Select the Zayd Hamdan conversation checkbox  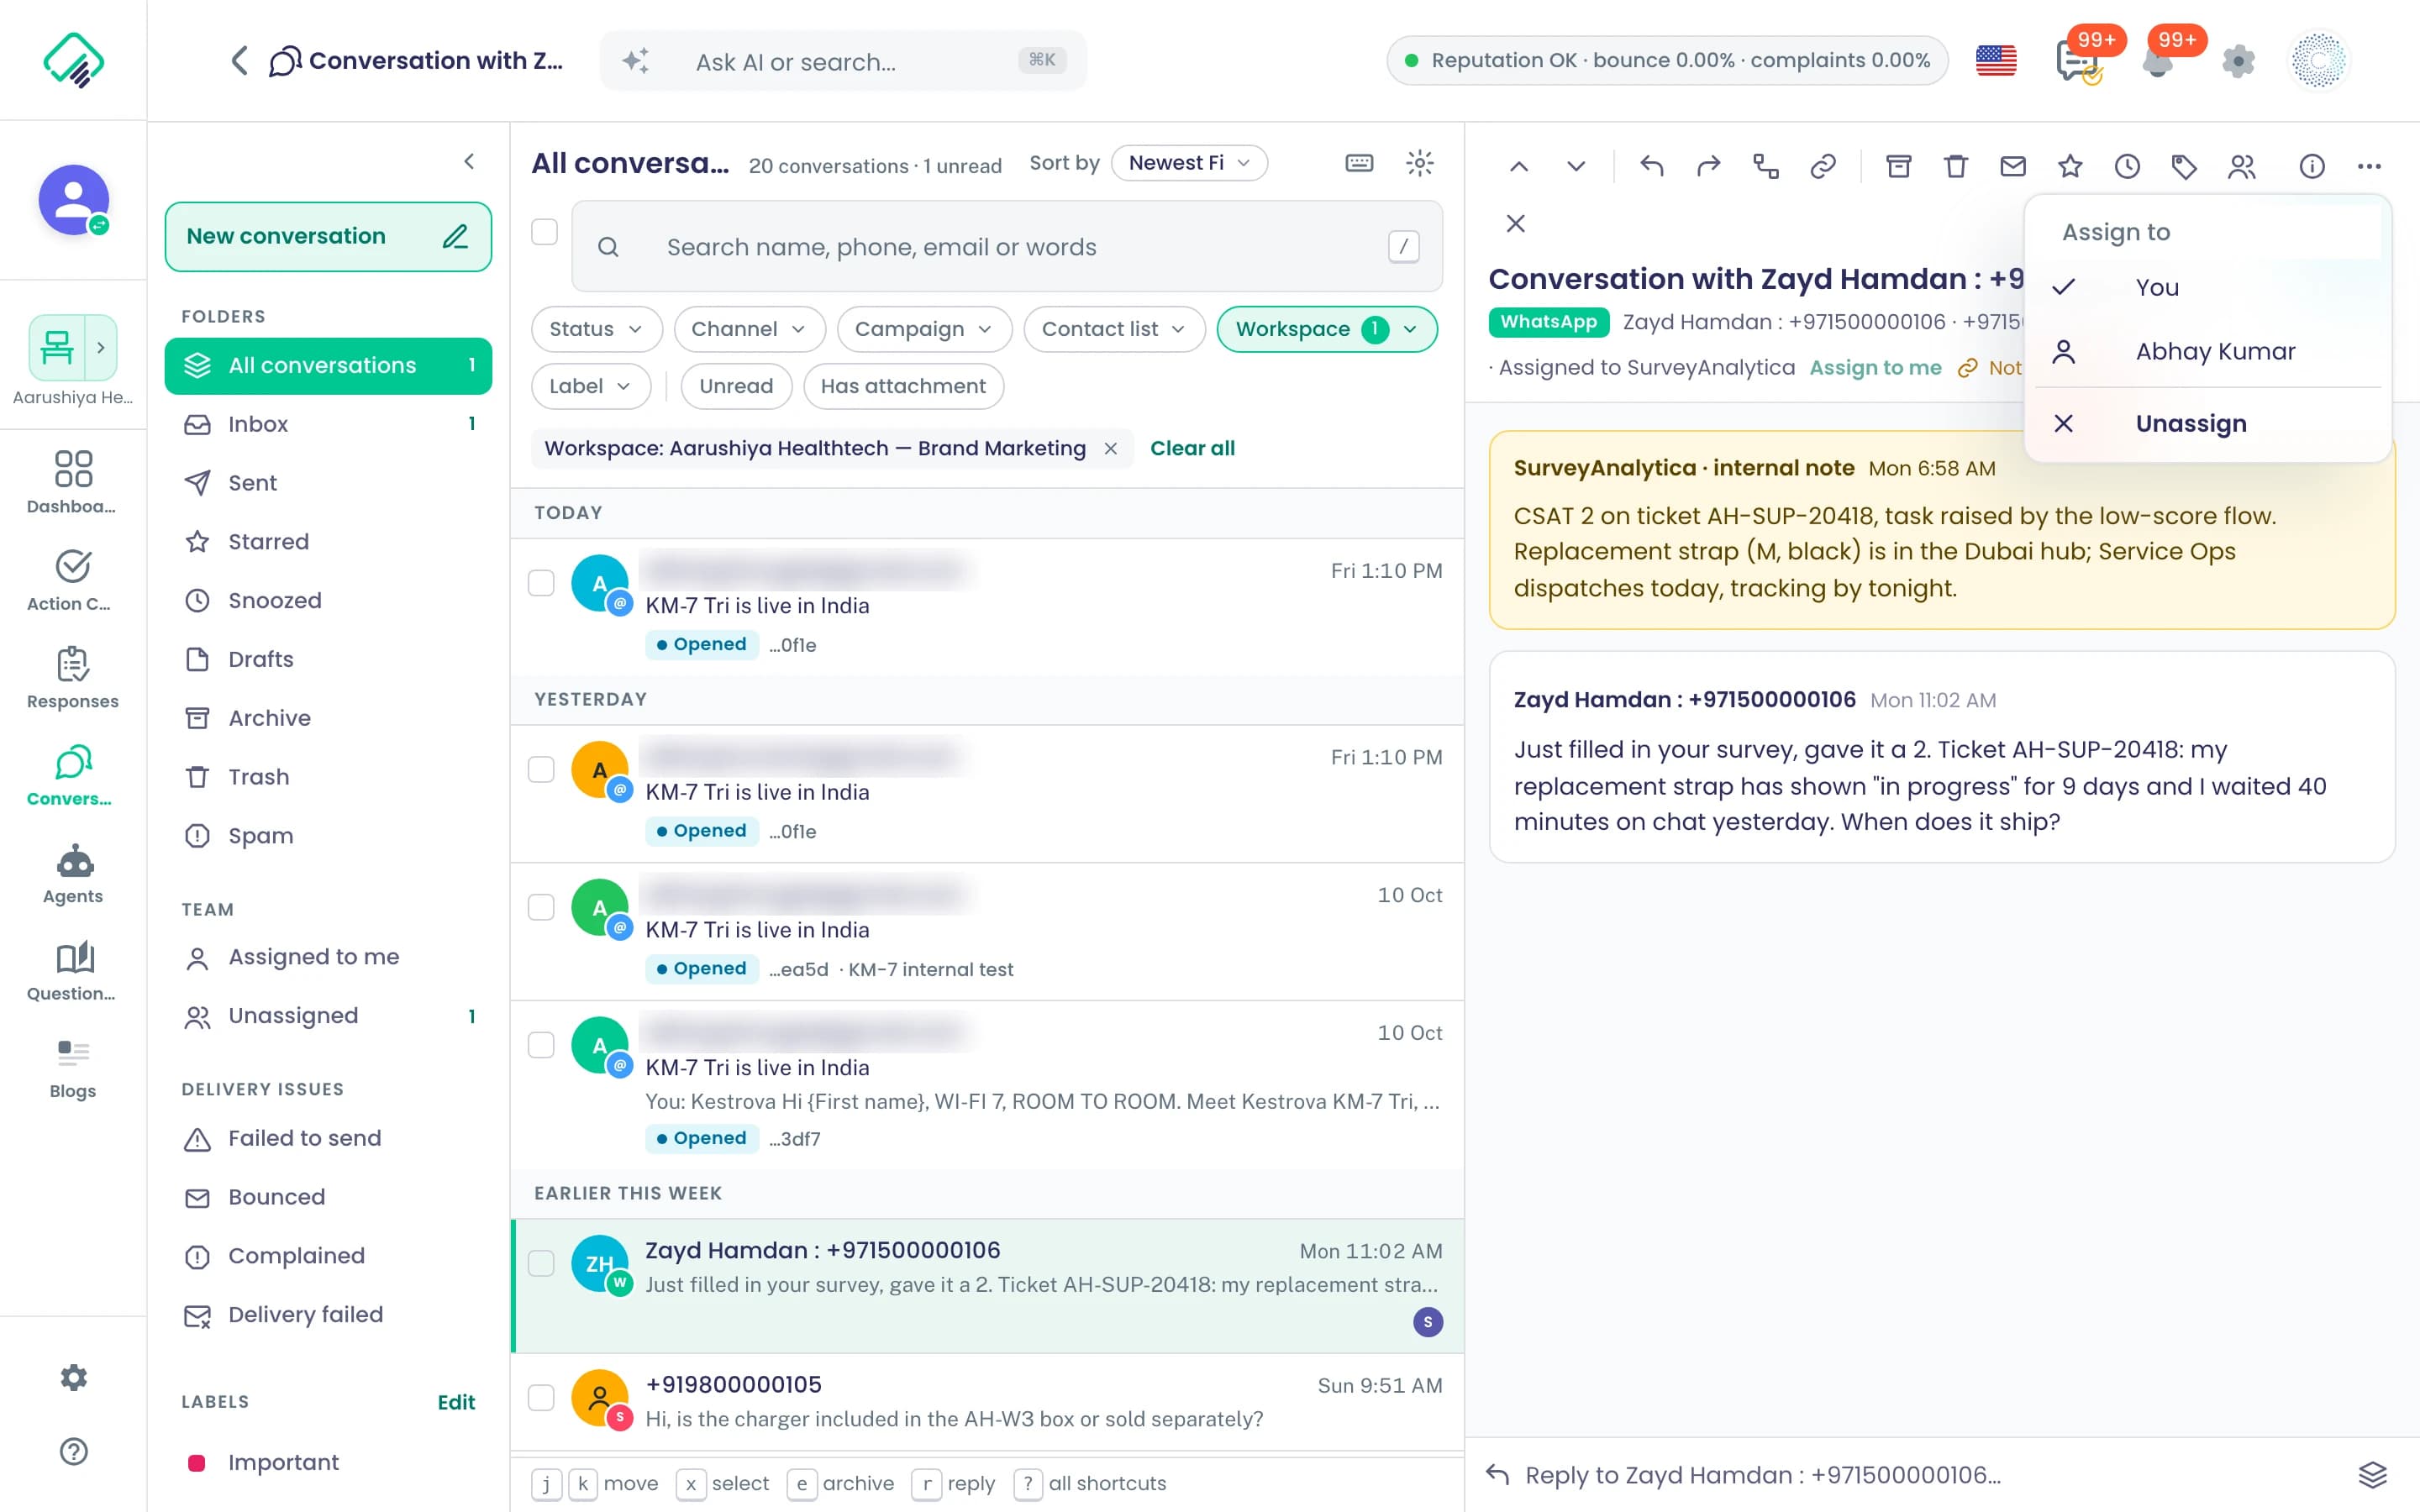[x=541, y=1263]
